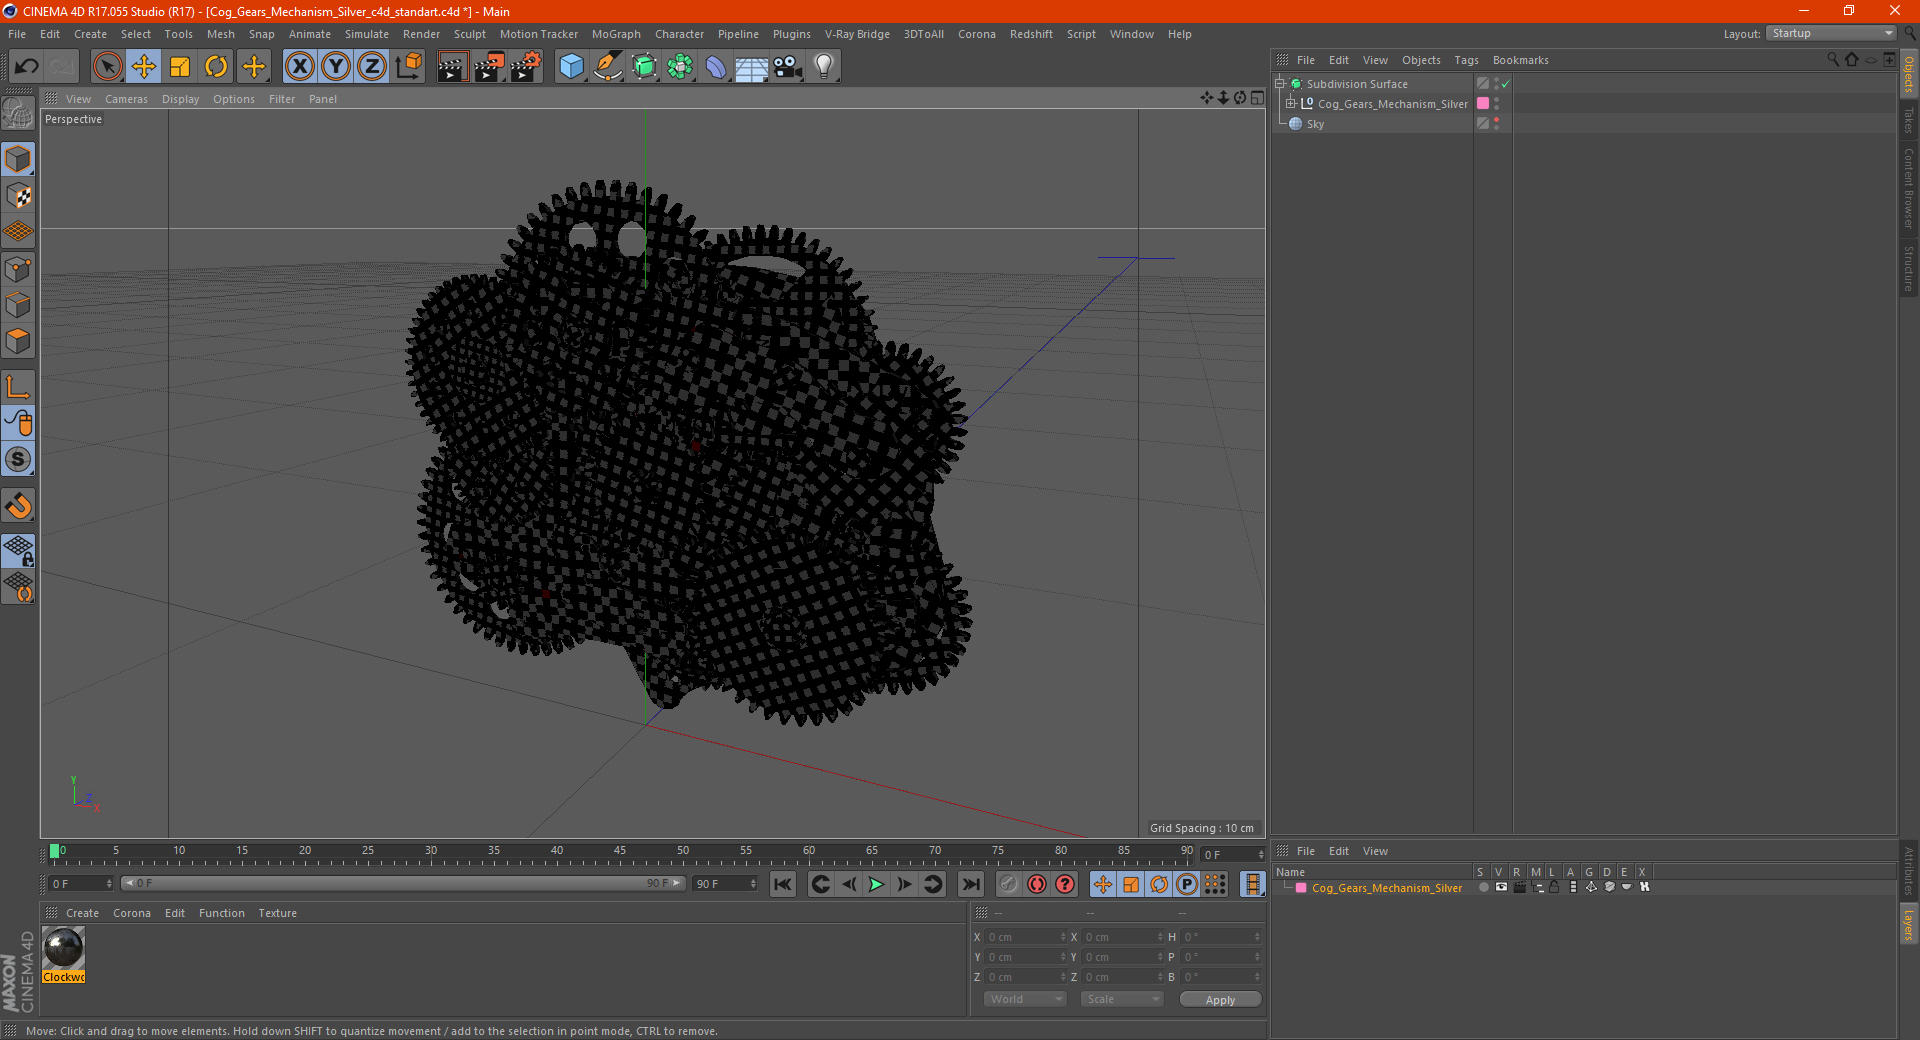
Task: Add a Light object
Action: click(823, 67)
